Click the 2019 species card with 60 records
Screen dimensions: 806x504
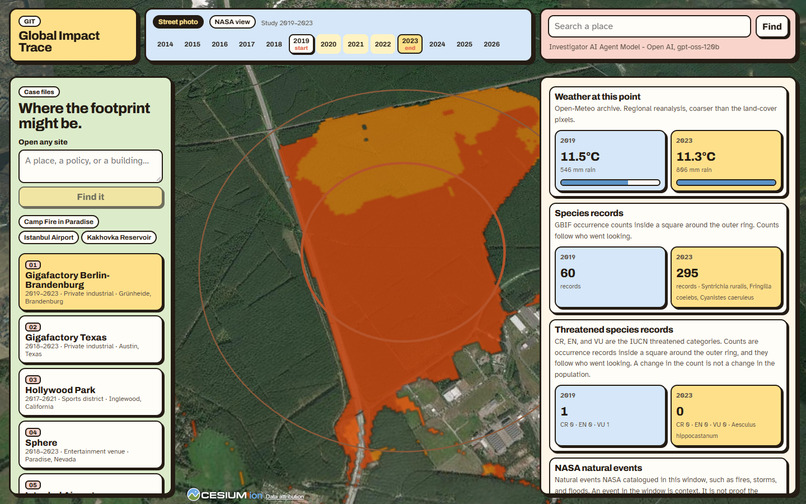click(610, 278)
